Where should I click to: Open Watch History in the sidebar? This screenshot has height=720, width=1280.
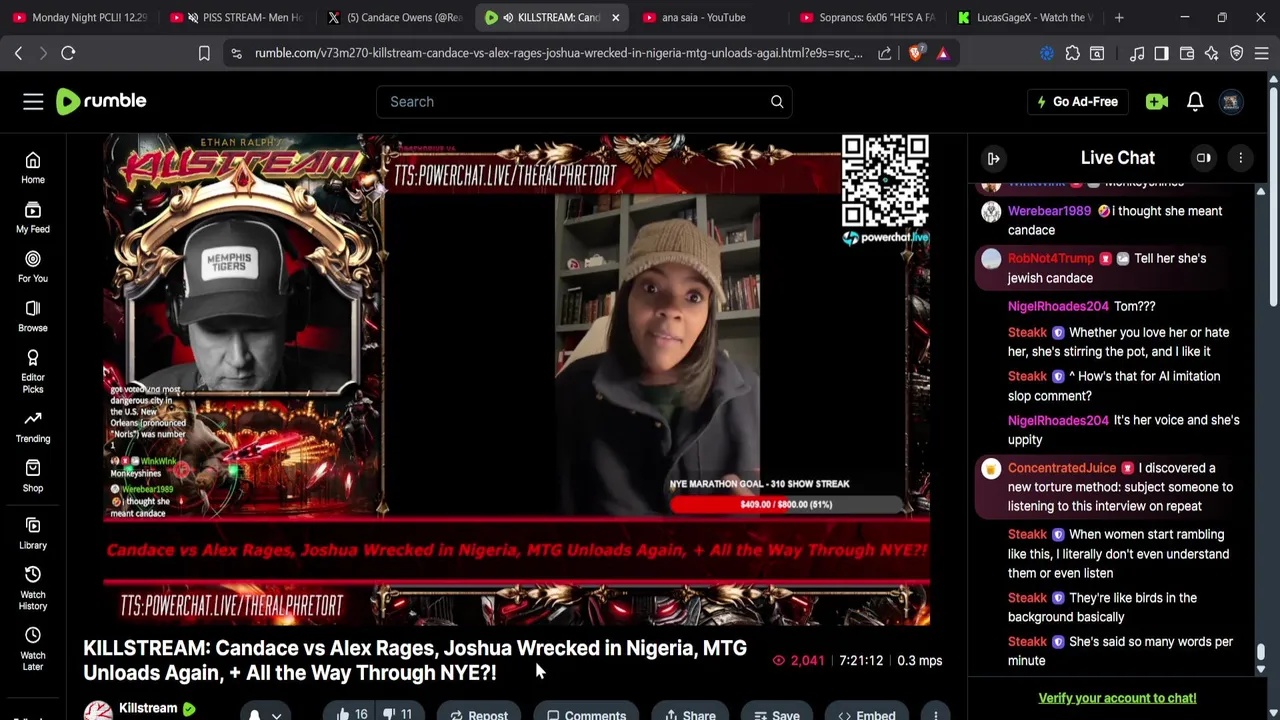coord(33,587)
